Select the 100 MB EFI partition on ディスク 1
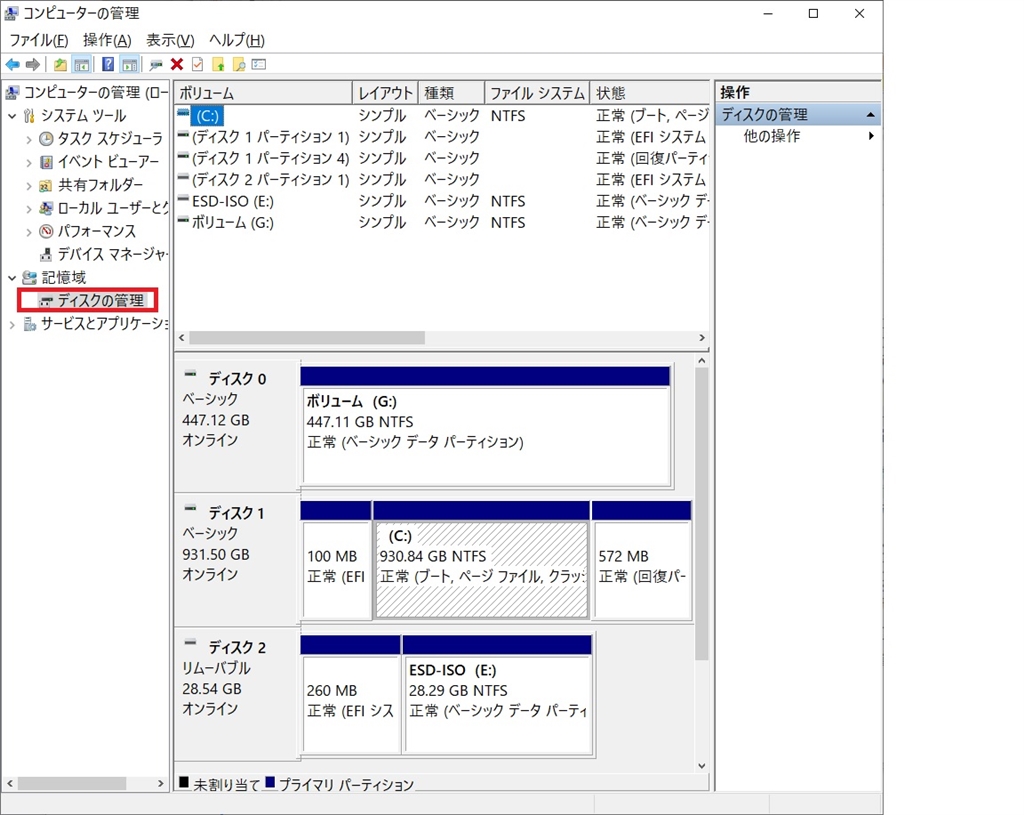The width and height of the screenshot is (1024, 815). click(x=336, y=560)
